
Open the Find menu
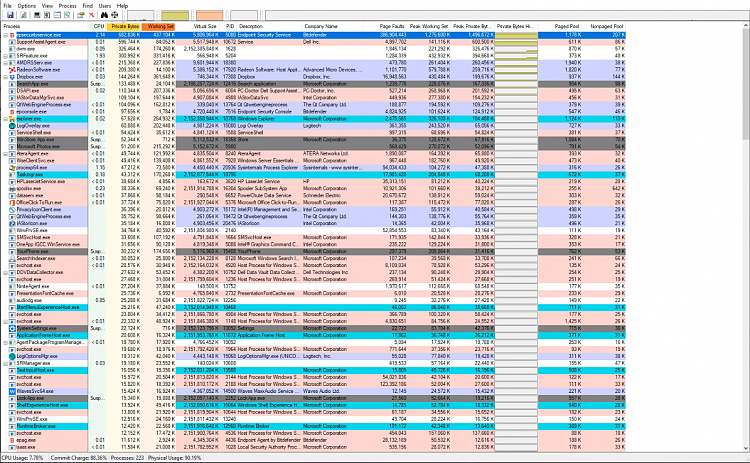pyautogui.click(x=88, y=6)
